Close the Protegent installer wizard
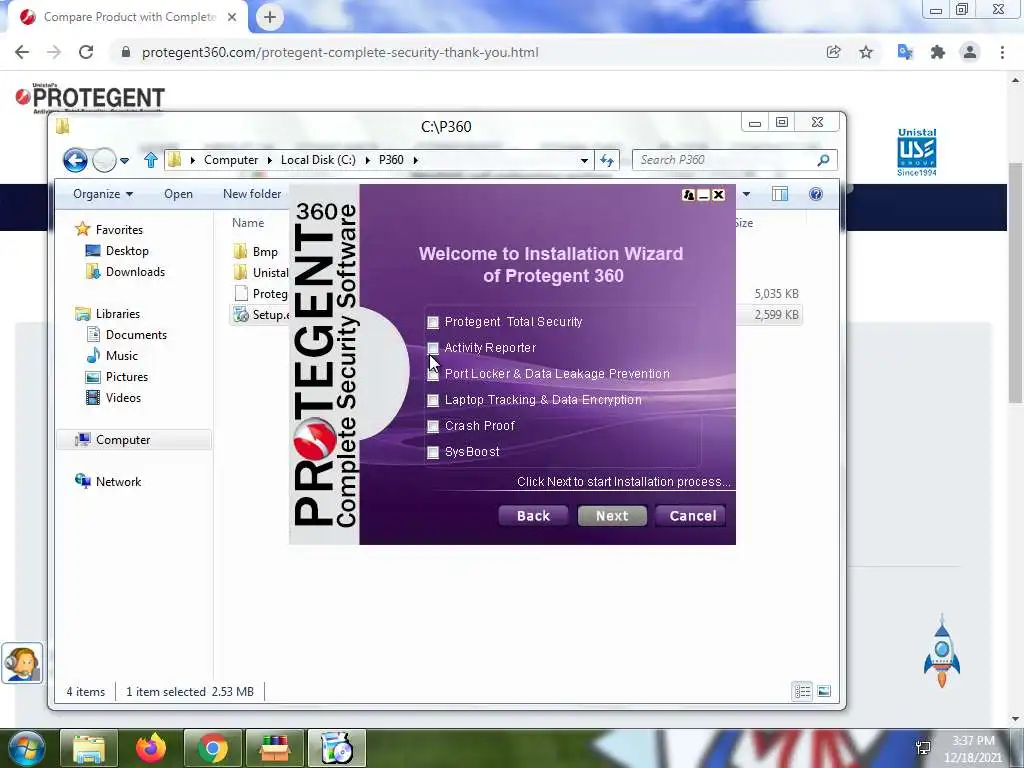This screenshot has height=768, width=1024. point(718,195)
